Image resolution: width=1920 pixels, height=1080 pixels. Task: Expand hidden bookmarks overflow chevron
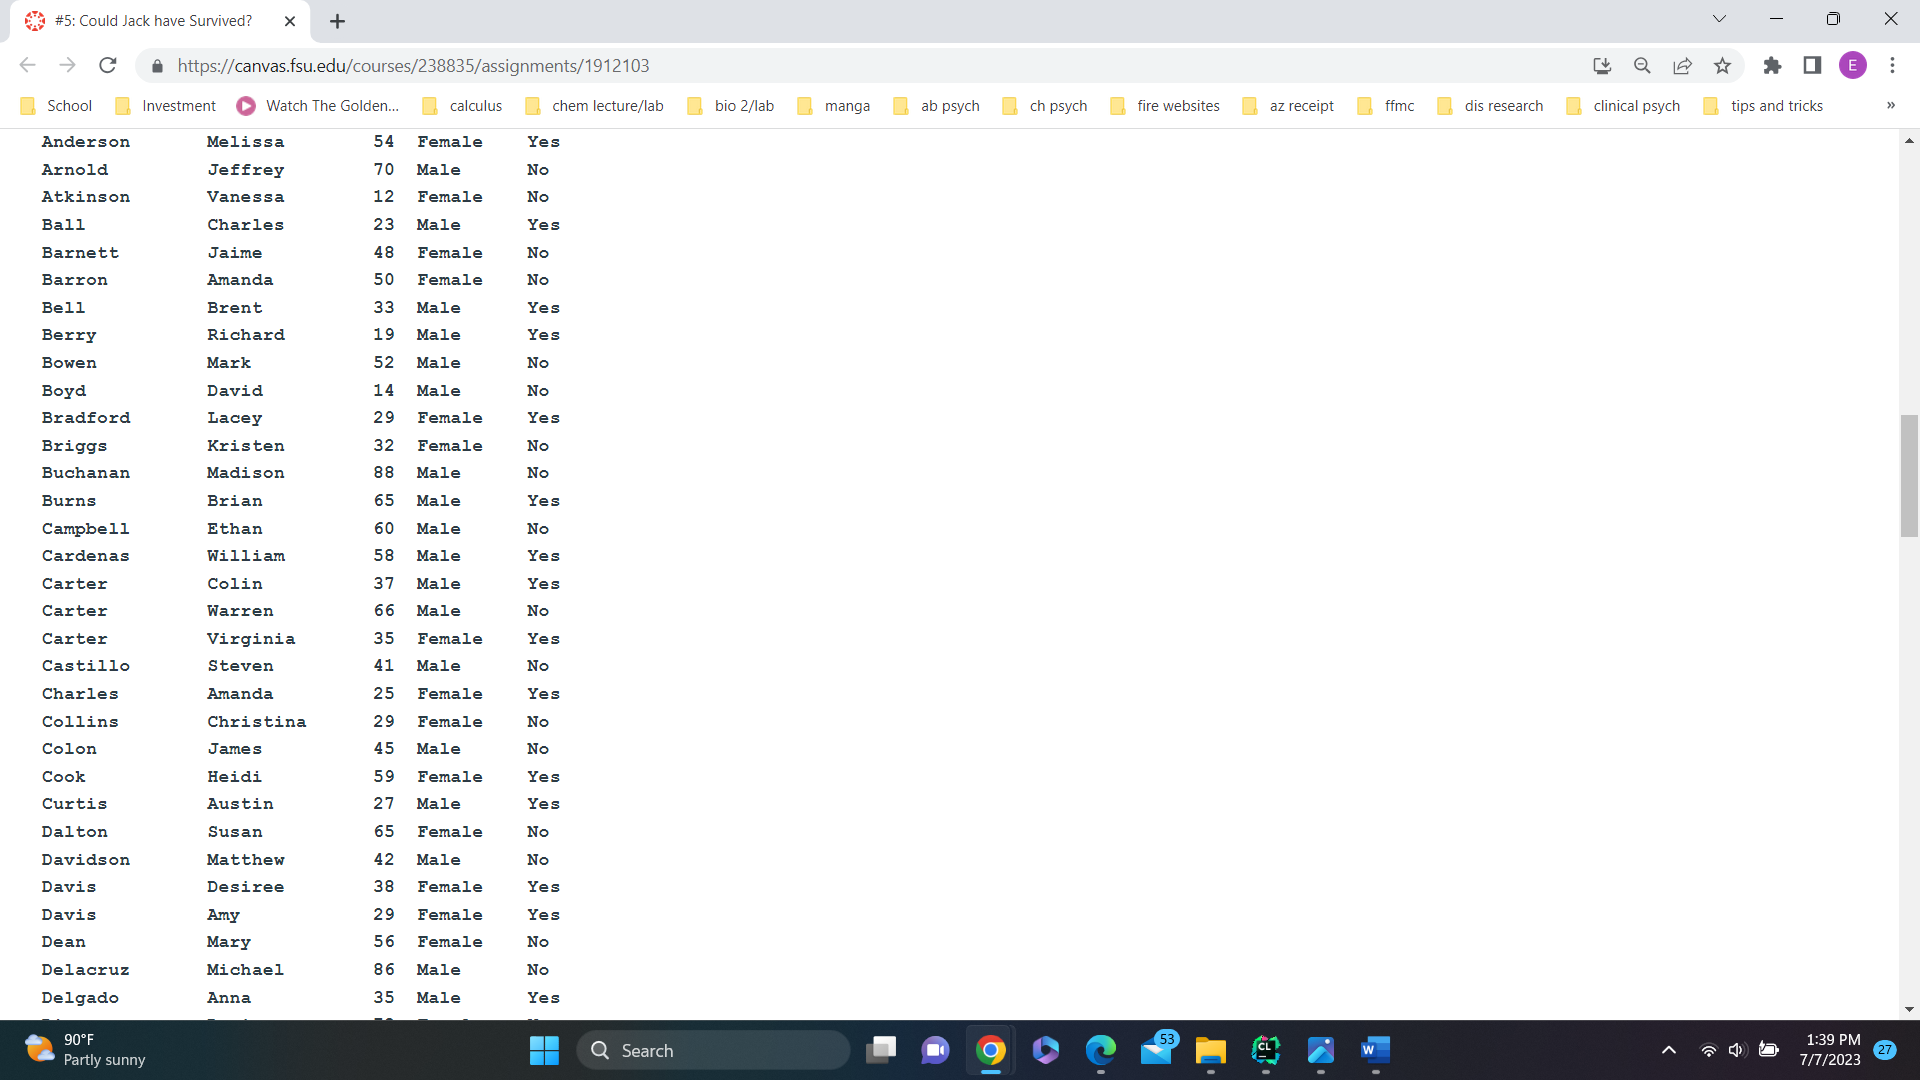[x=1890, y=106]
